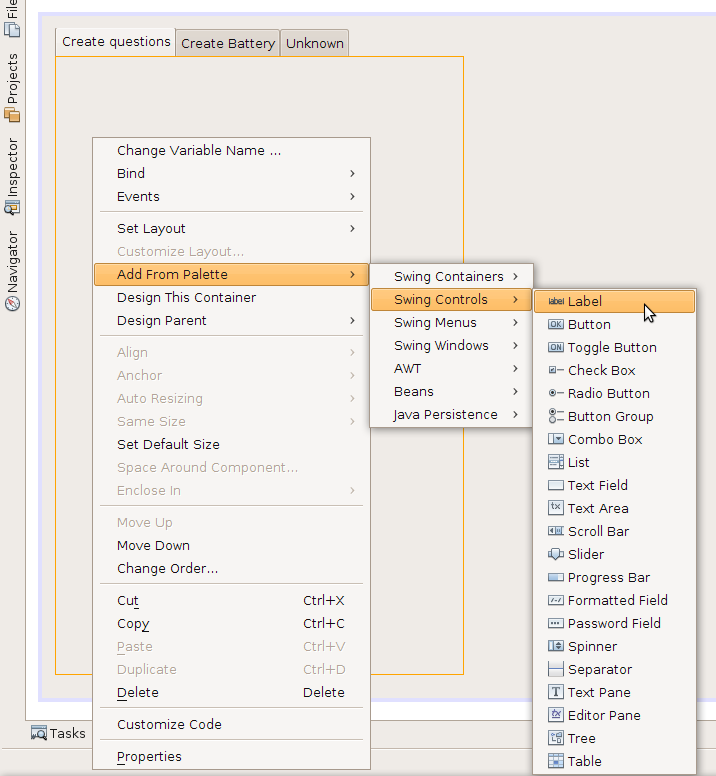Image resolution: width=716 pixels, height=776 pixels.
Task: Expand the Set Layout submenu
Action: (x=231, y=228)
